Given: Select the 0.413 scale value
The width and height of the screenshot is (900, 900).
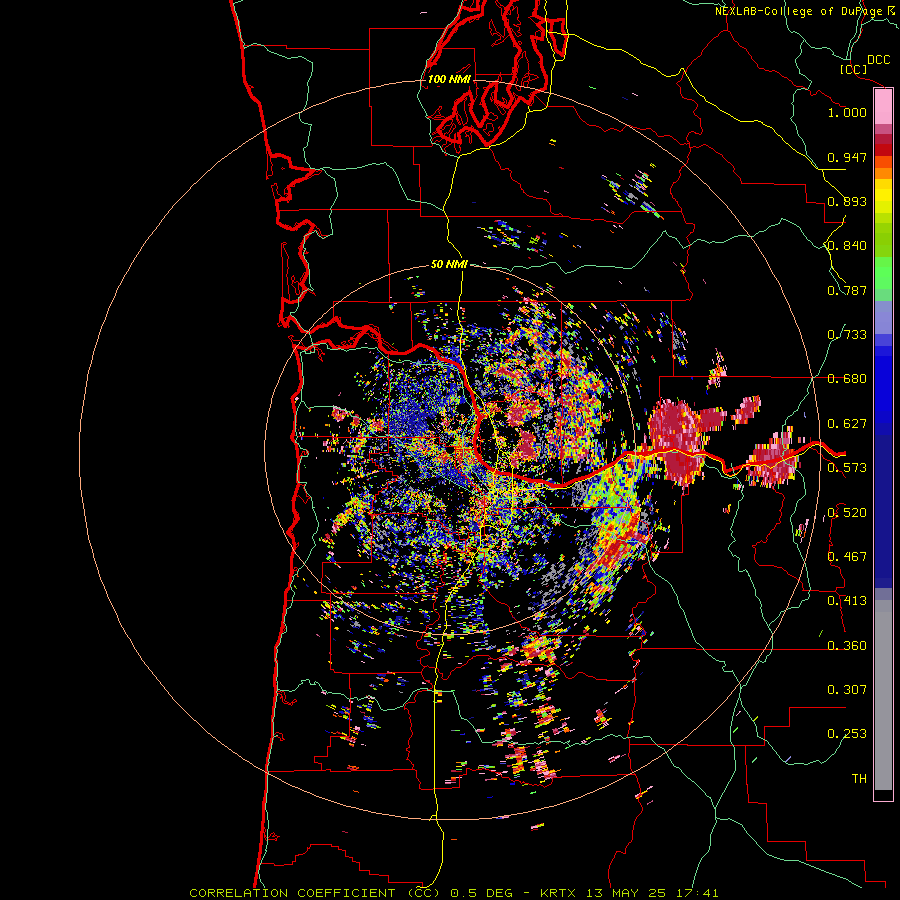Looking at the screenshot, I should click(847, 601).
